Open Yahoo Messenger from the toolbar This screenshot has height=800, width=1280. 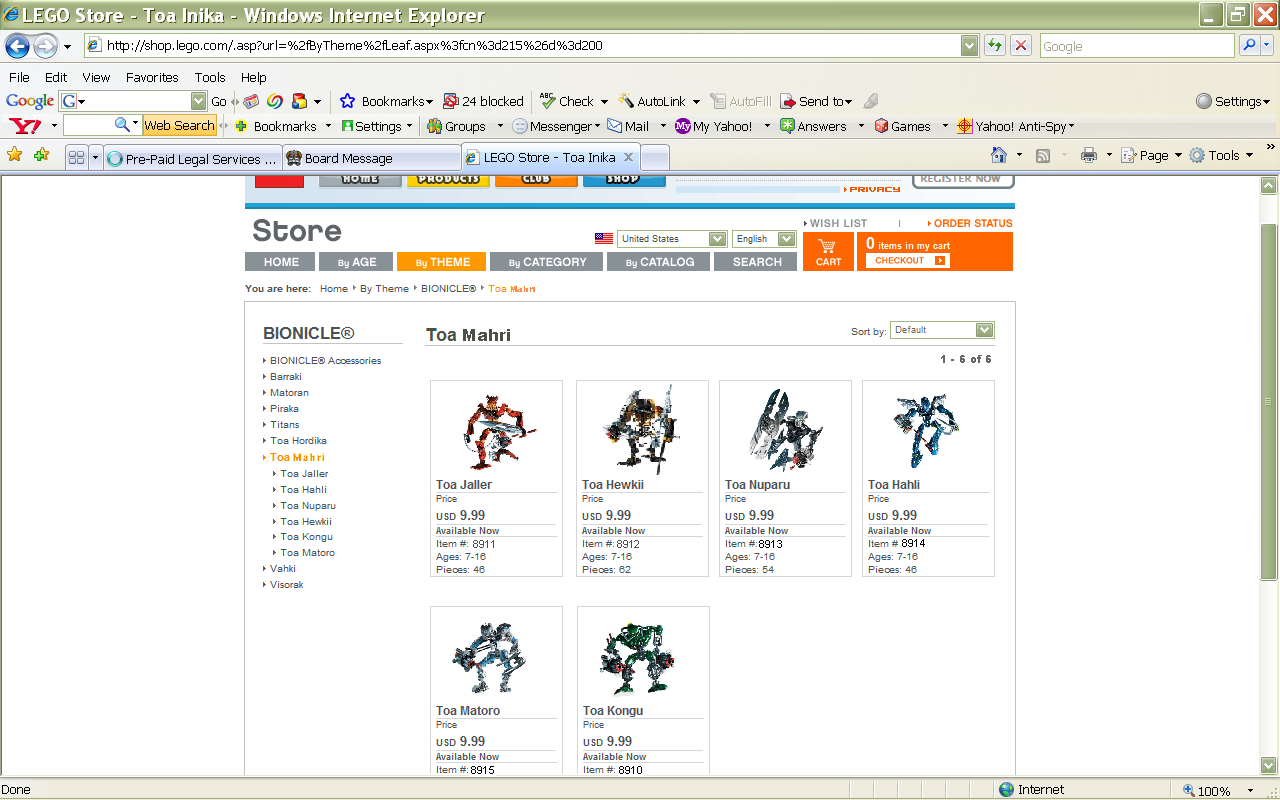point(552,126)
